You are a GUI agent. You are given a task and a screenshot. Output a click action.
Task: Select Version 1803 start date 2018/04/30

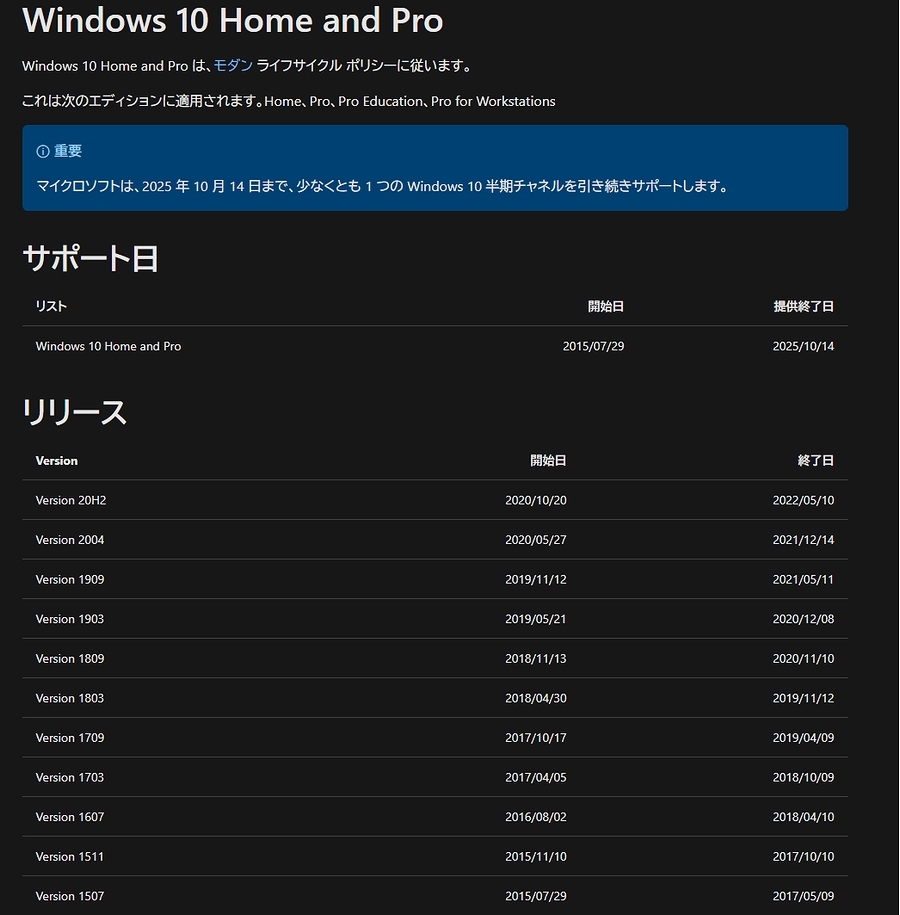click(536, 699)
